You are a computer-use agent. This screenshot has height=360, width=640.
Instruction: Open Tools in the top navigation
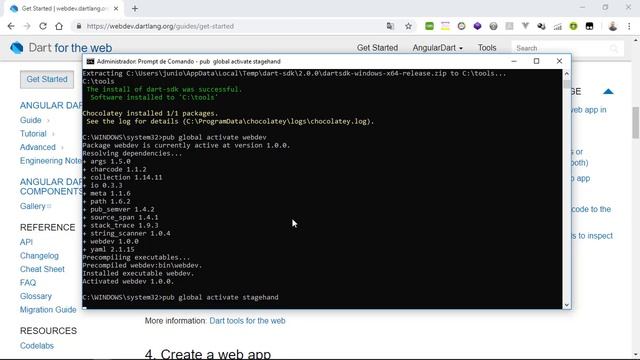coord(487,48)
